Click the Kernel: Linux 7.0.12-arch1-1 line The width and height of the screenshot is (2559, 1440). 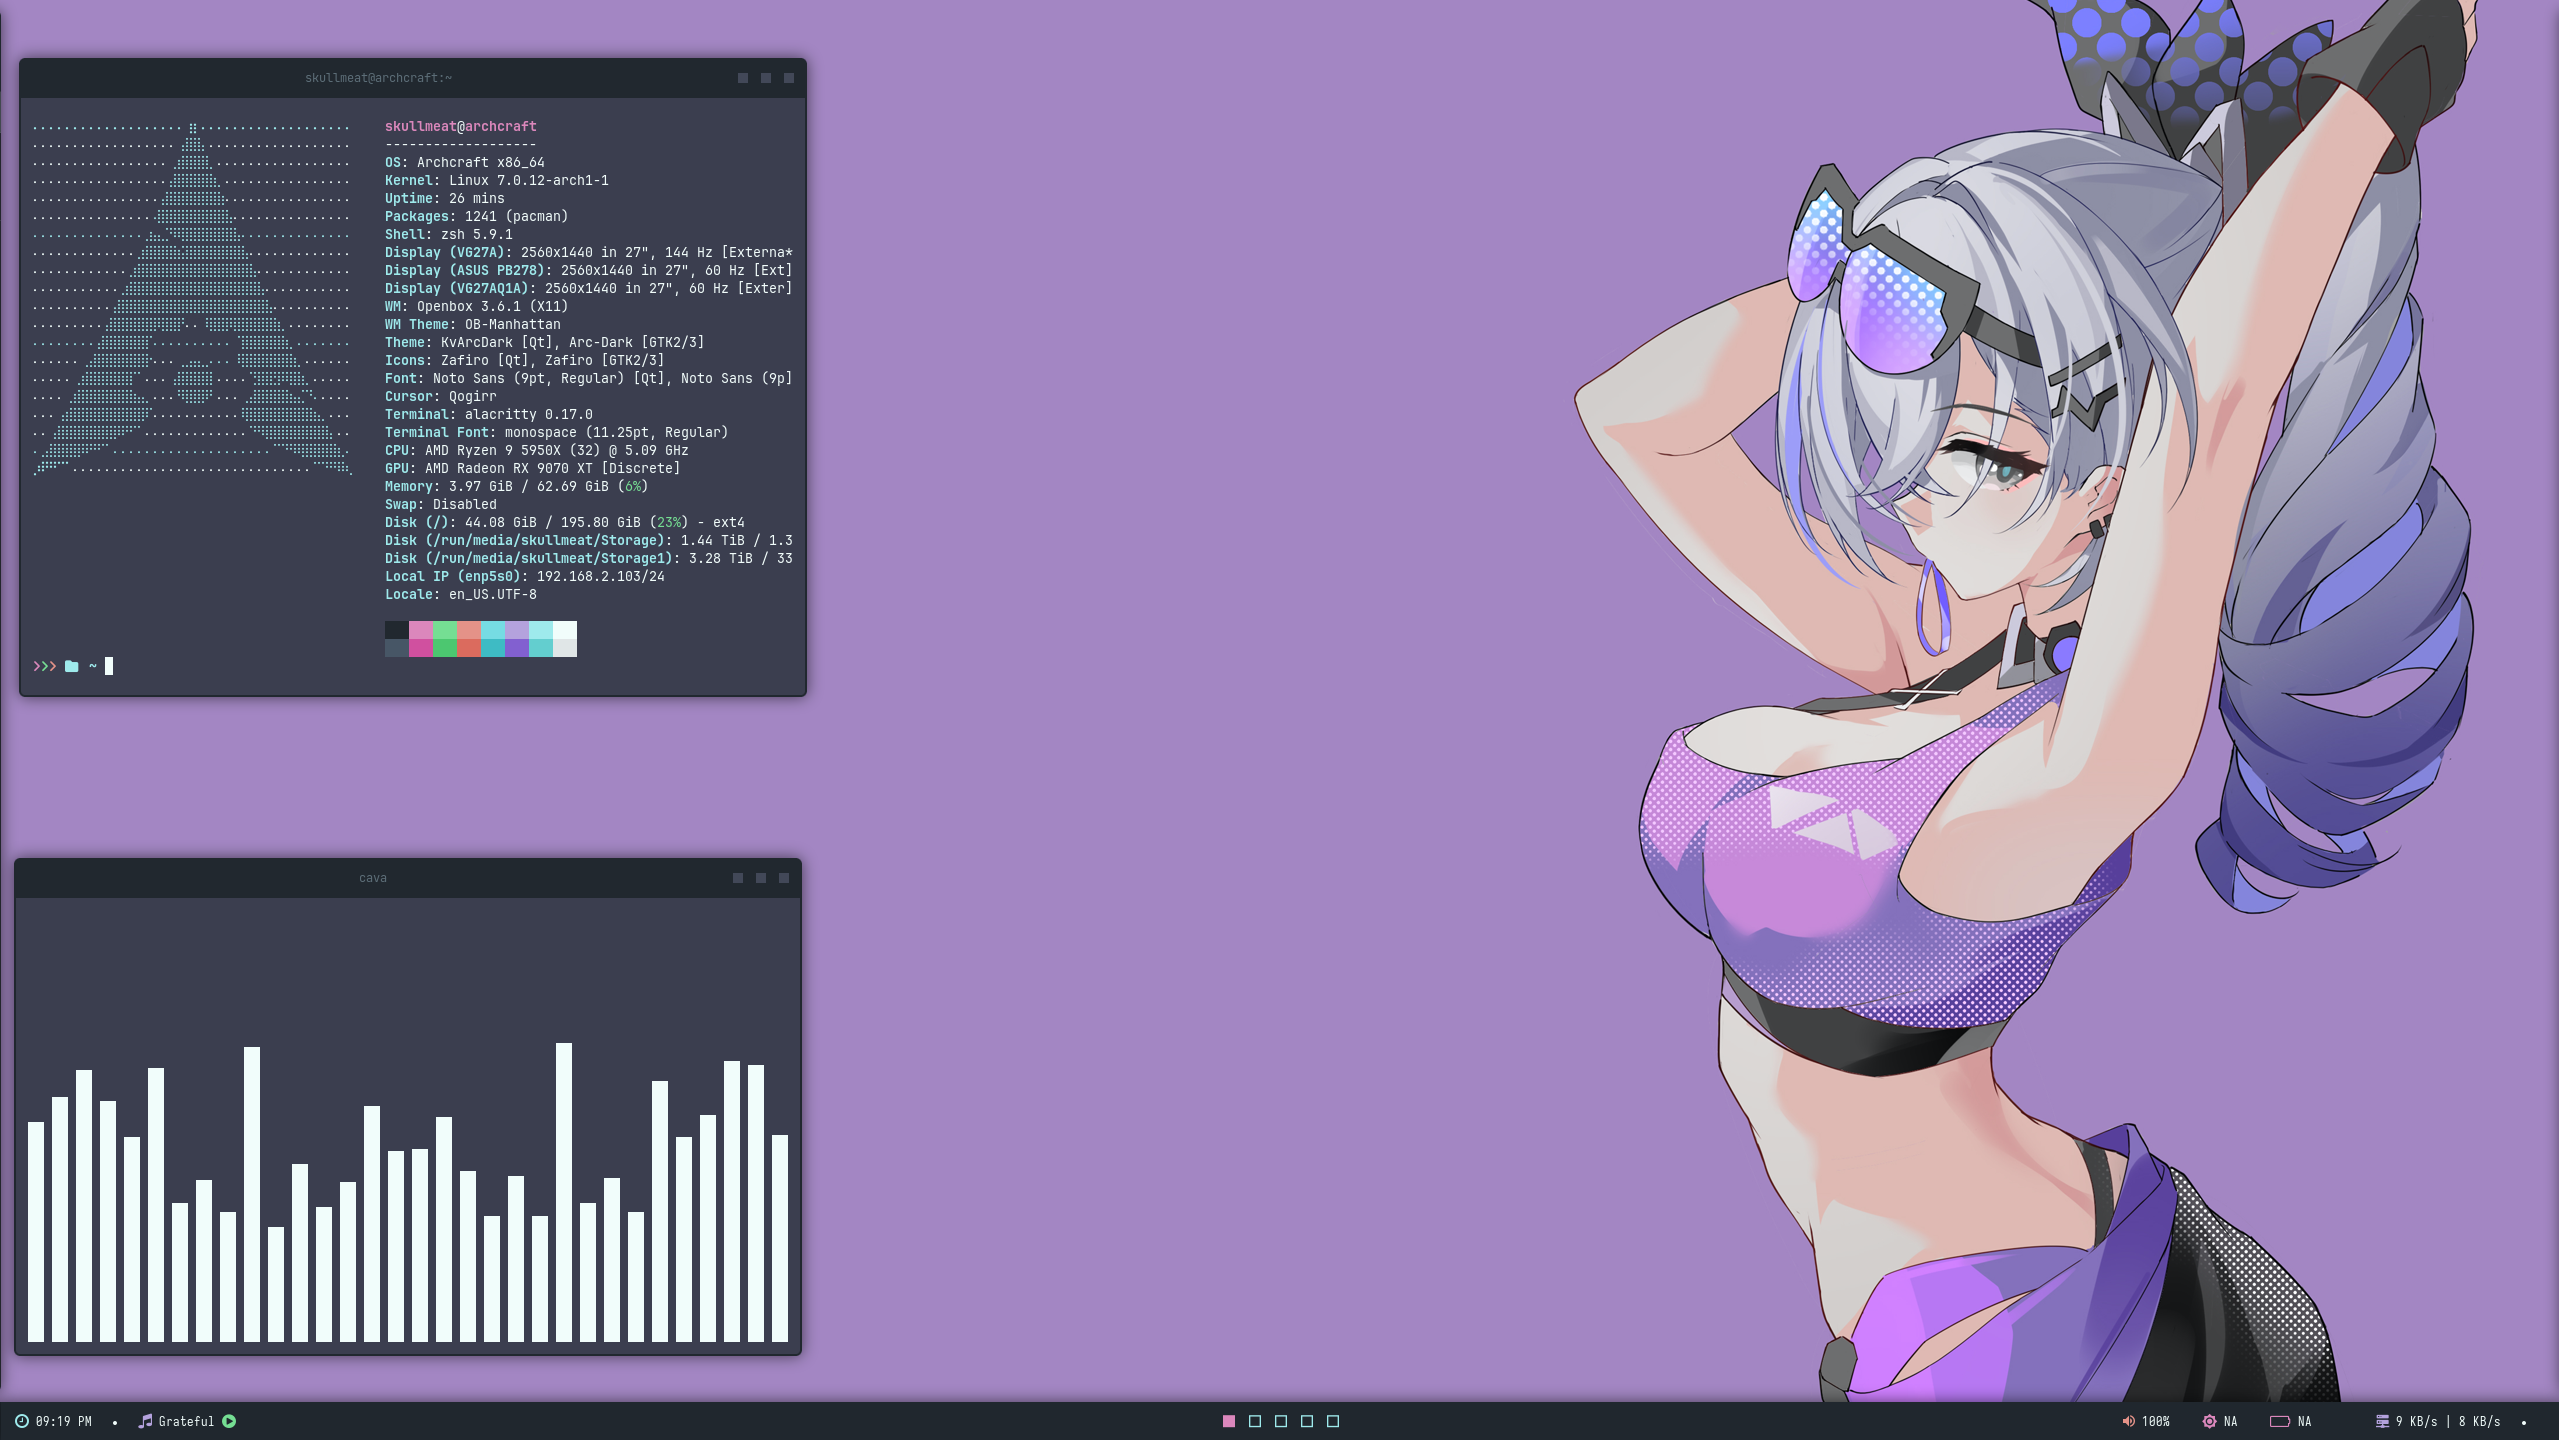497,180
